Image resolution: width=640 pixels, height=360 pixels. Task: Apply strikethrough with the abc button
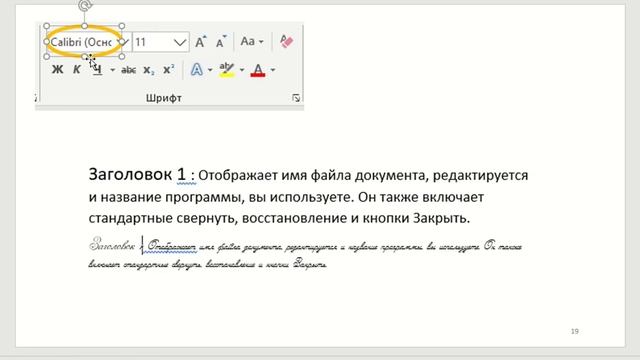coord(129,70)
